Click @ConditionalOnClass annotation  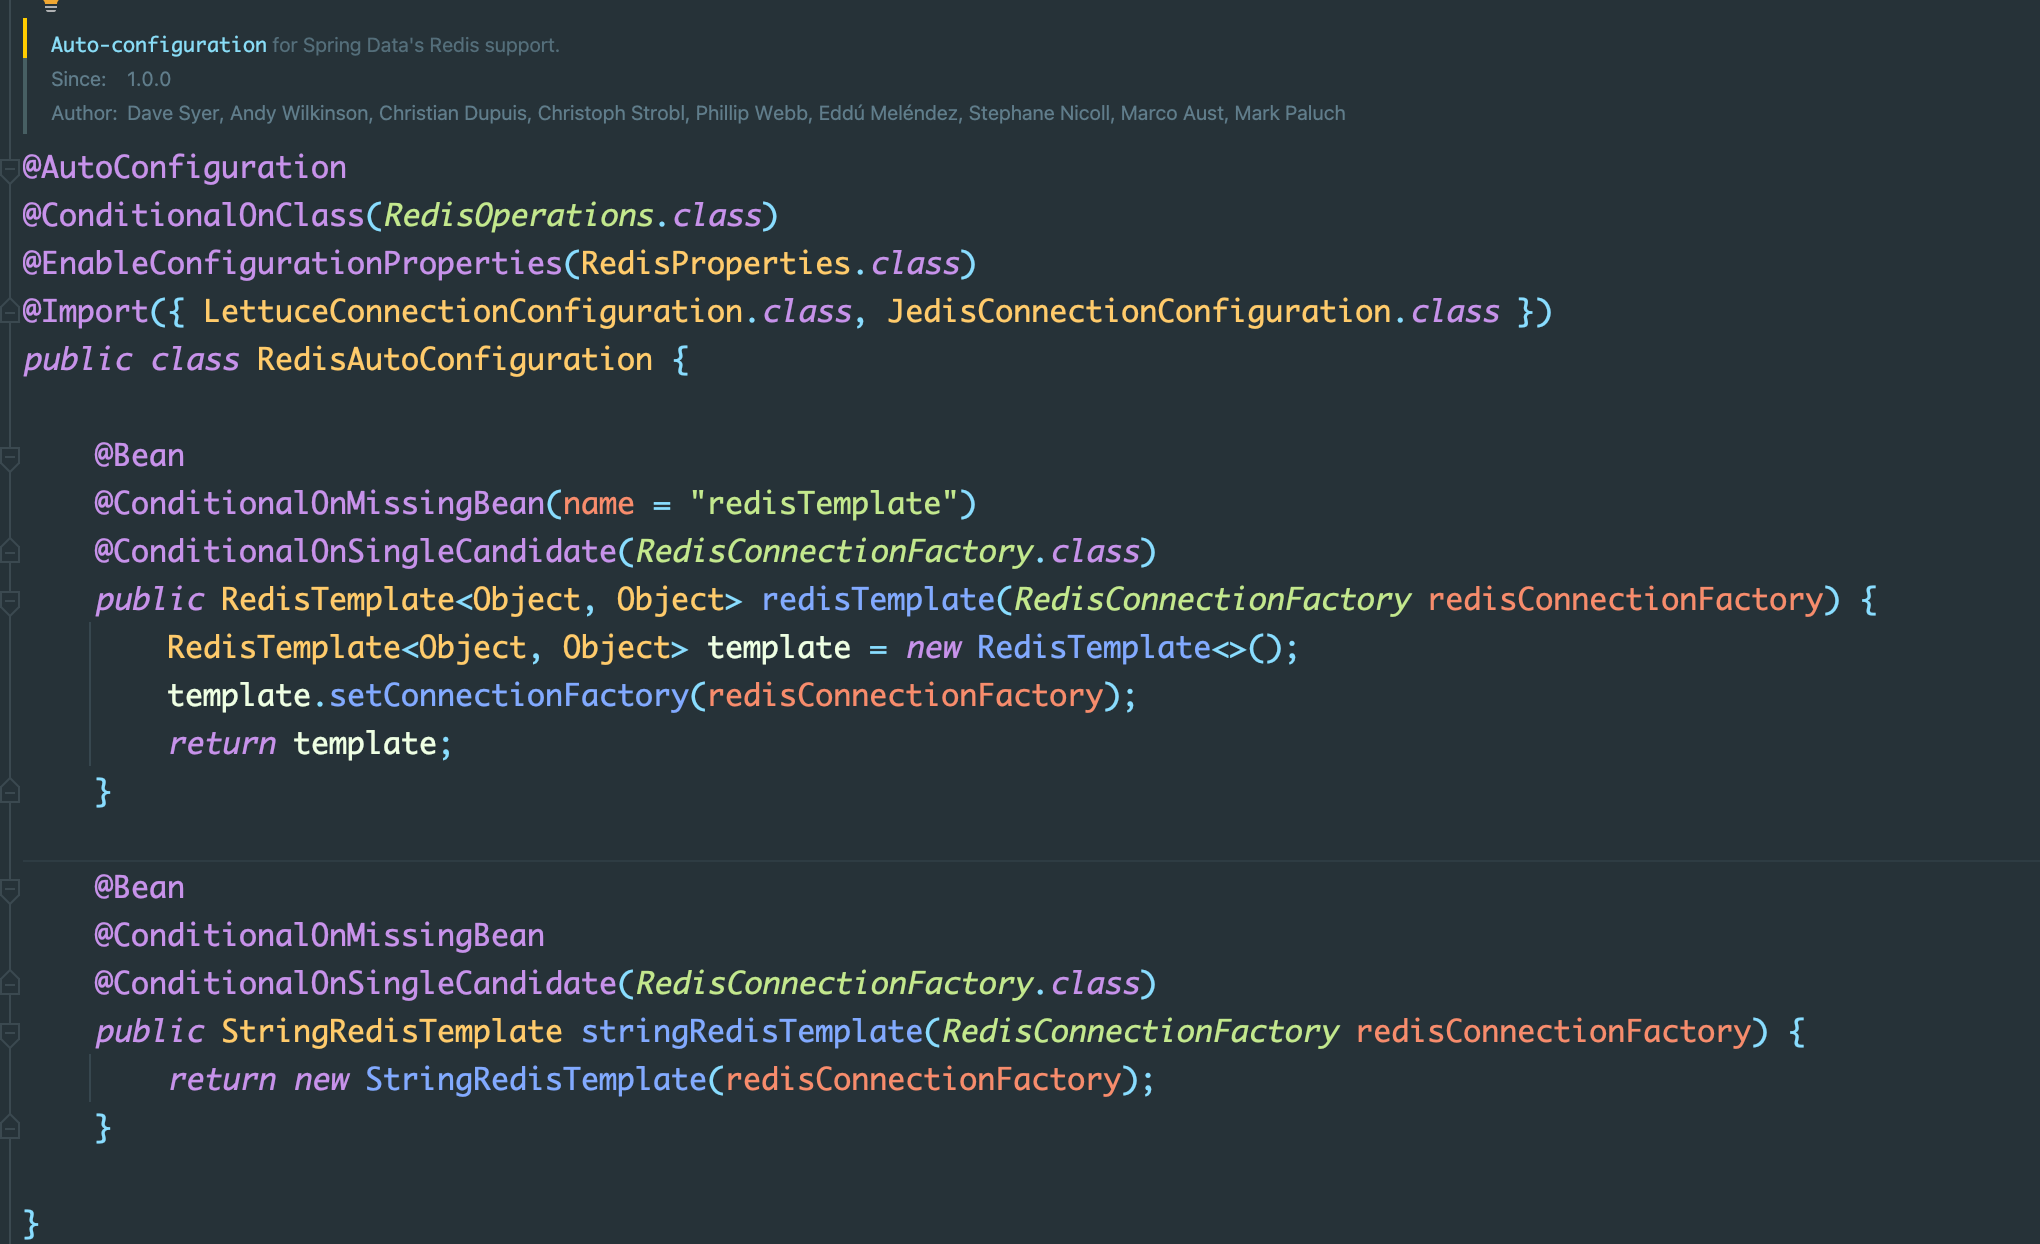coord(194,215)
